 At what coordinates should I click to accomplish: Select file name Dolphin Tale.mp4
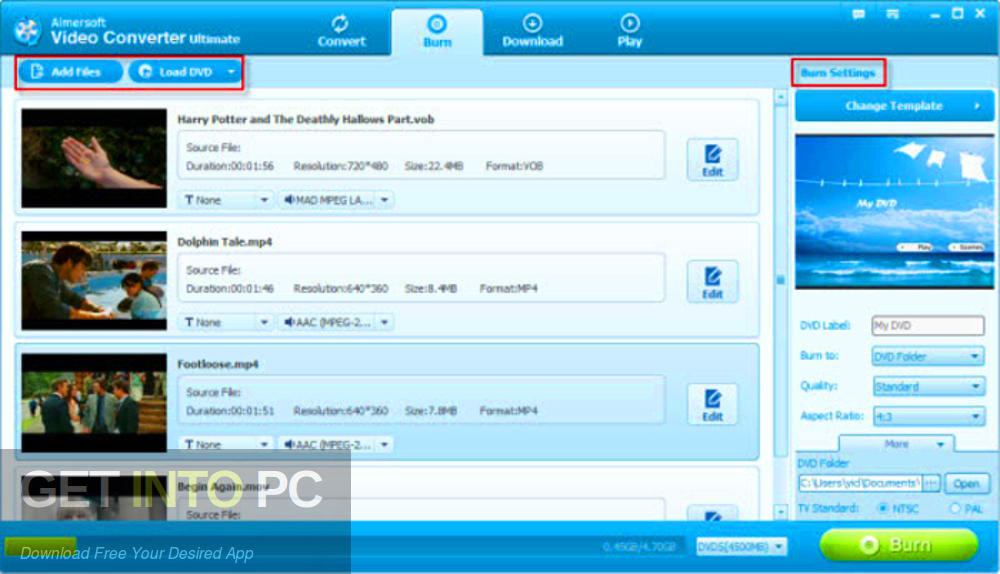224,242
